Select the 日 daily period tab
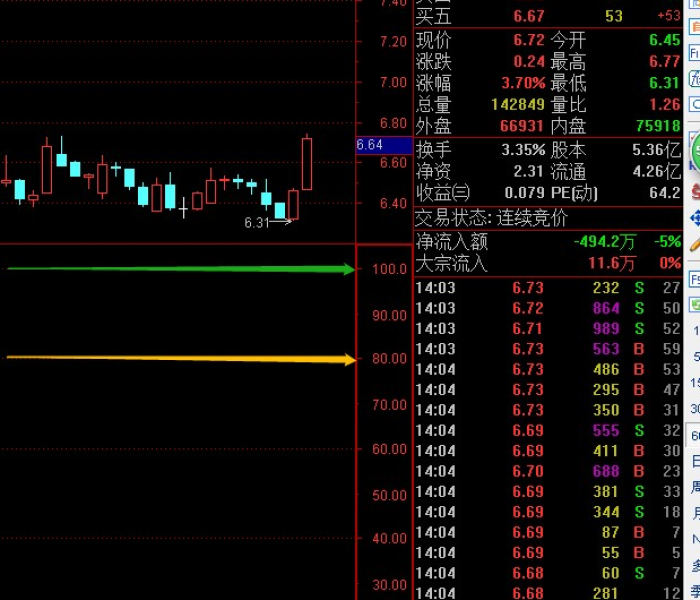The image size is (700, 600). click(x=695, y=461)
